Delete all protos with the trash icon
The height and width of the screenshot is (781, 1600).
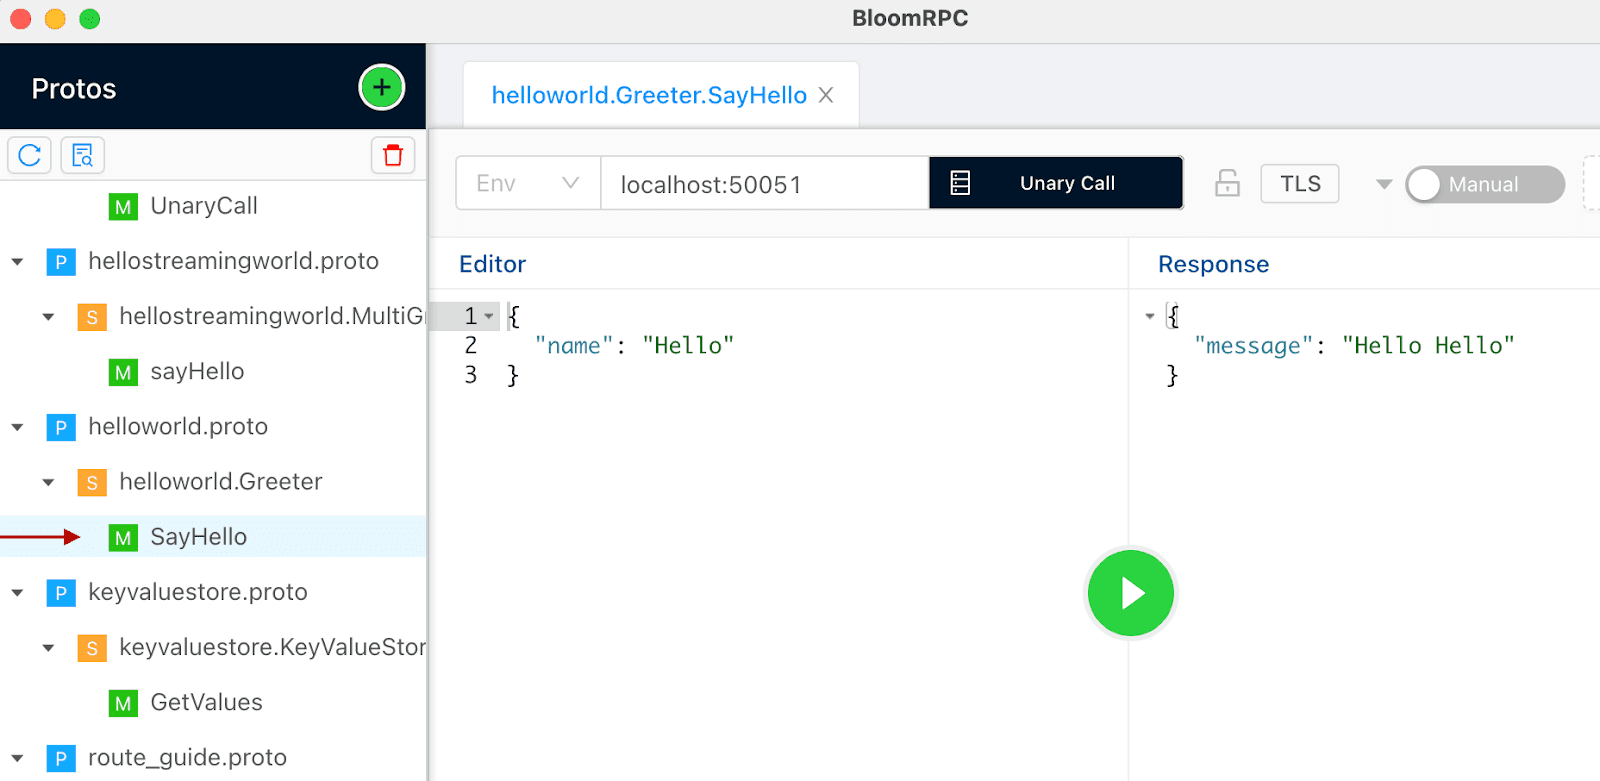[x=393, y=155]
